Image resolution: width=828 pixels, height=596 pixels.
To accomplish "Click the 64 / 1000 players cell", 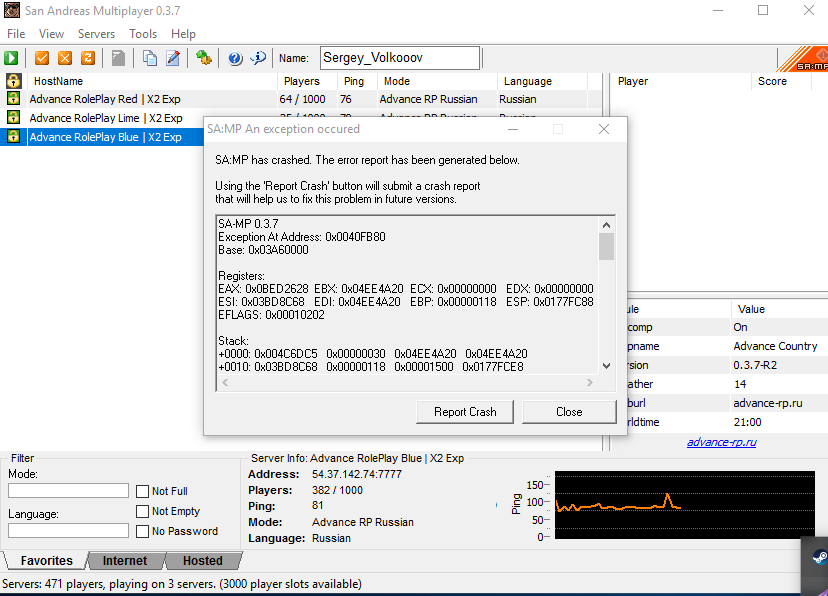I will pyautogui.click(x=303, y=99).
